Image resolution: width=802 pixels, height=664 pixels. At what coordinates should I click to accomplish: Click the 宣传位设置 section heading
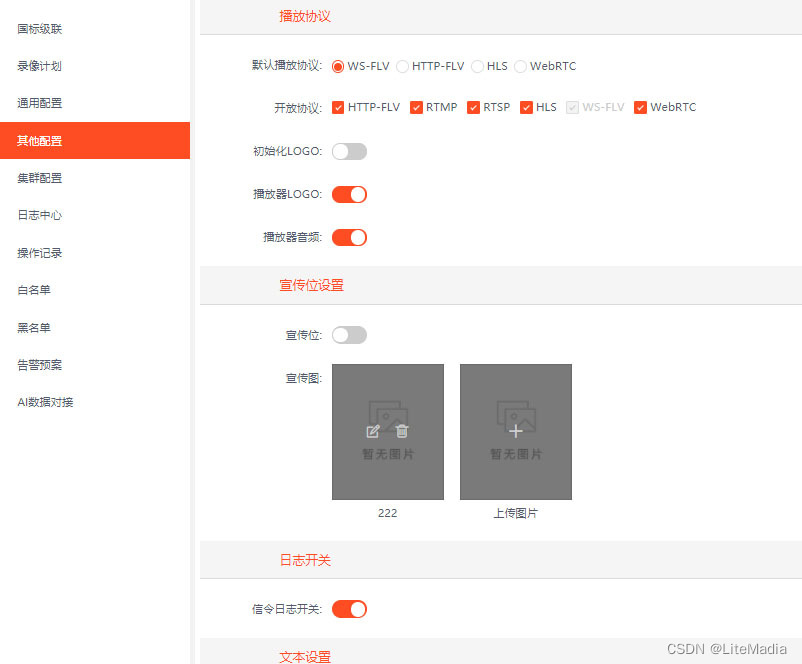coord(311,285)
